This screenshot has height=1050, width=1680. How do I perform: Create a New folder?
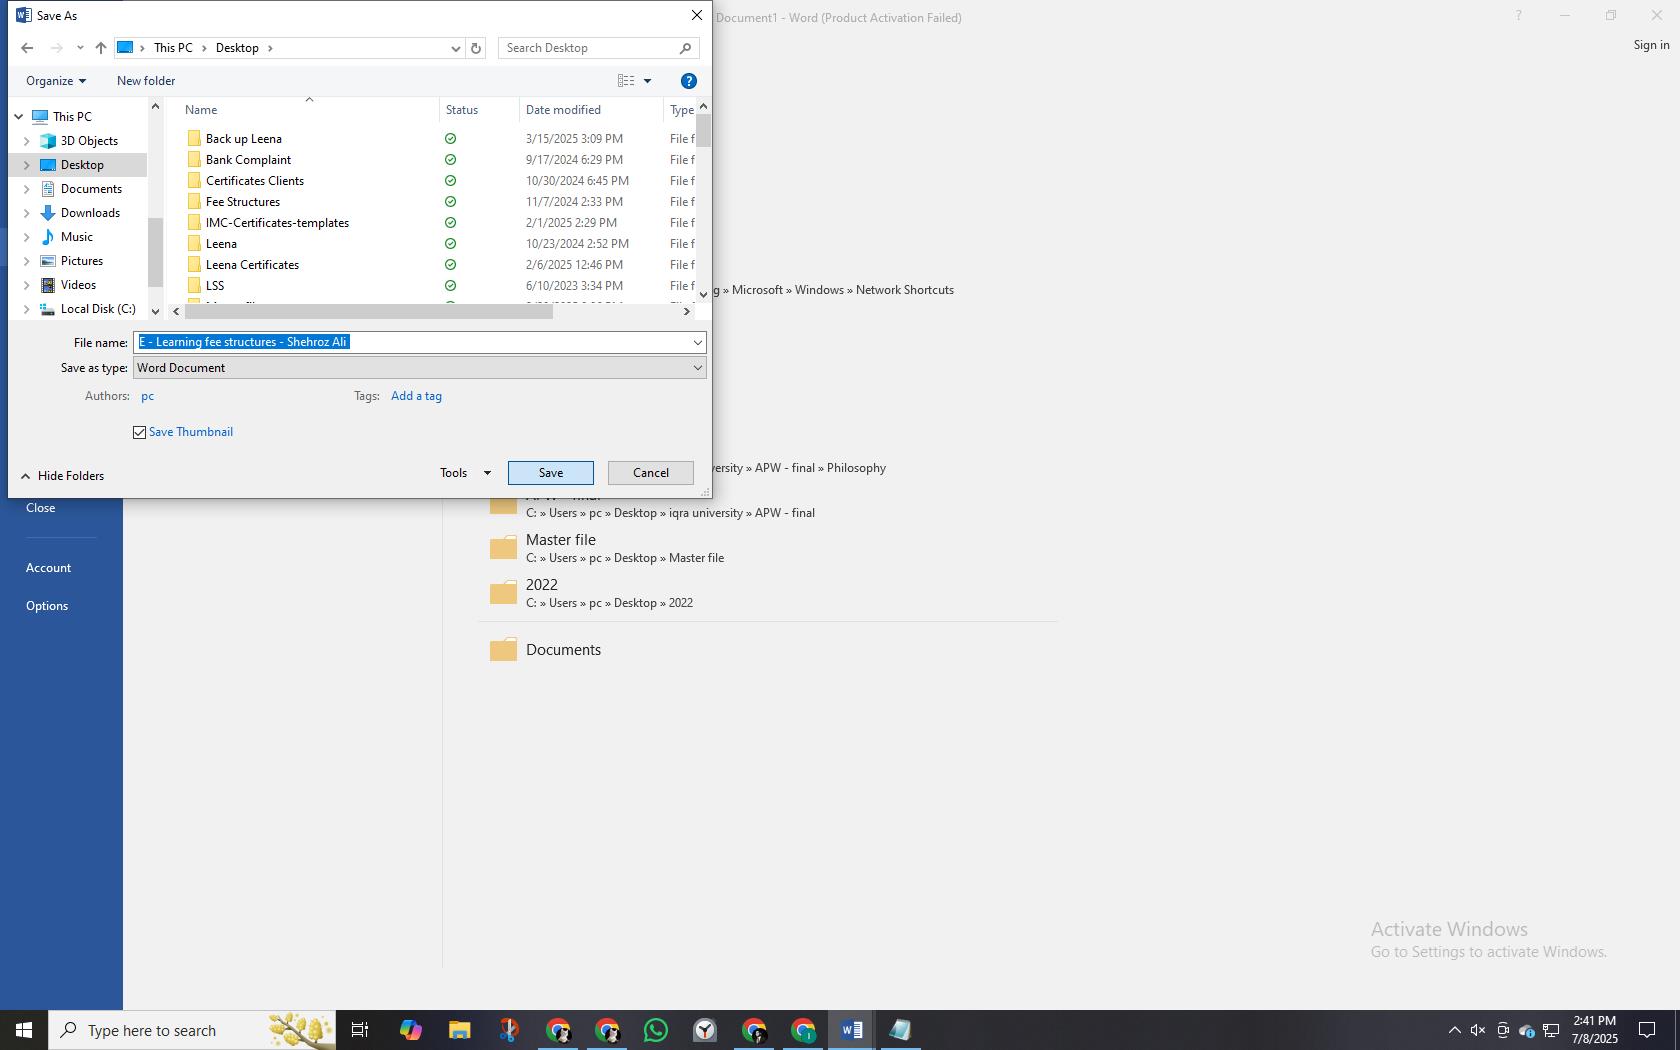[x=146, y=81]
